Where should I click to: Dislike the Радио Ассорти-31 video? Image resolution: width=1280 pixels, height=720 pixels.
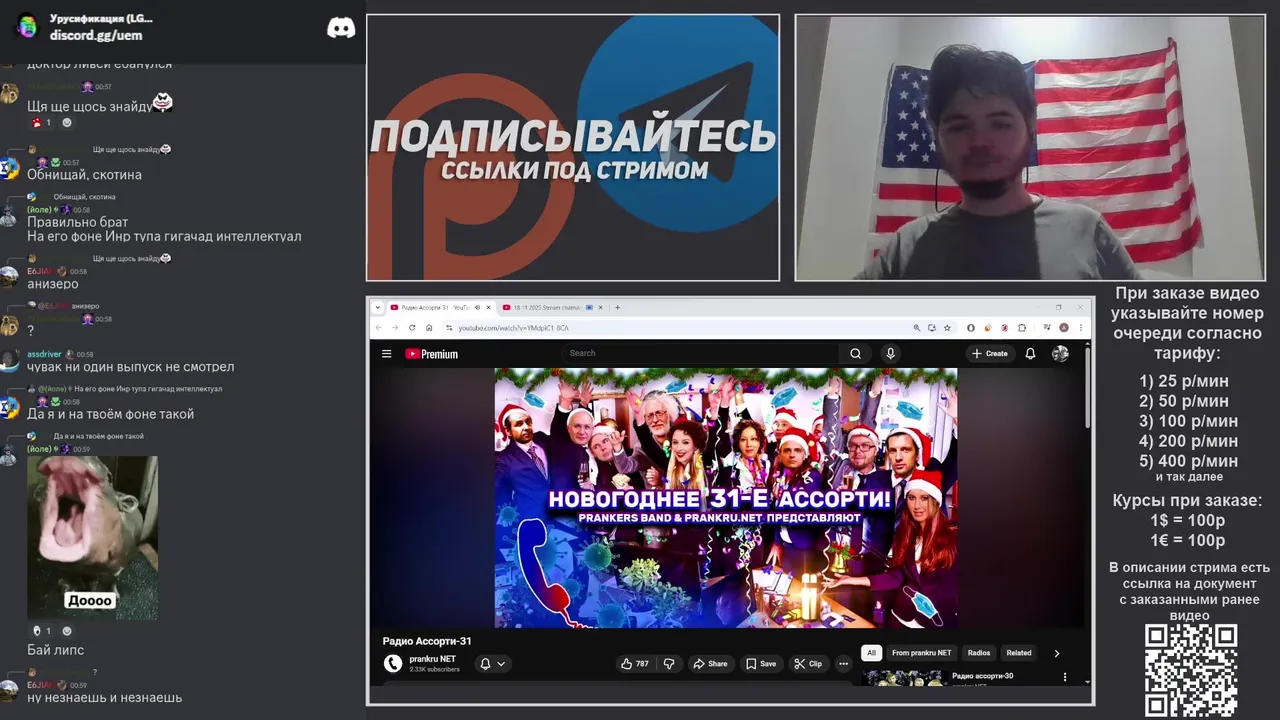670,663
